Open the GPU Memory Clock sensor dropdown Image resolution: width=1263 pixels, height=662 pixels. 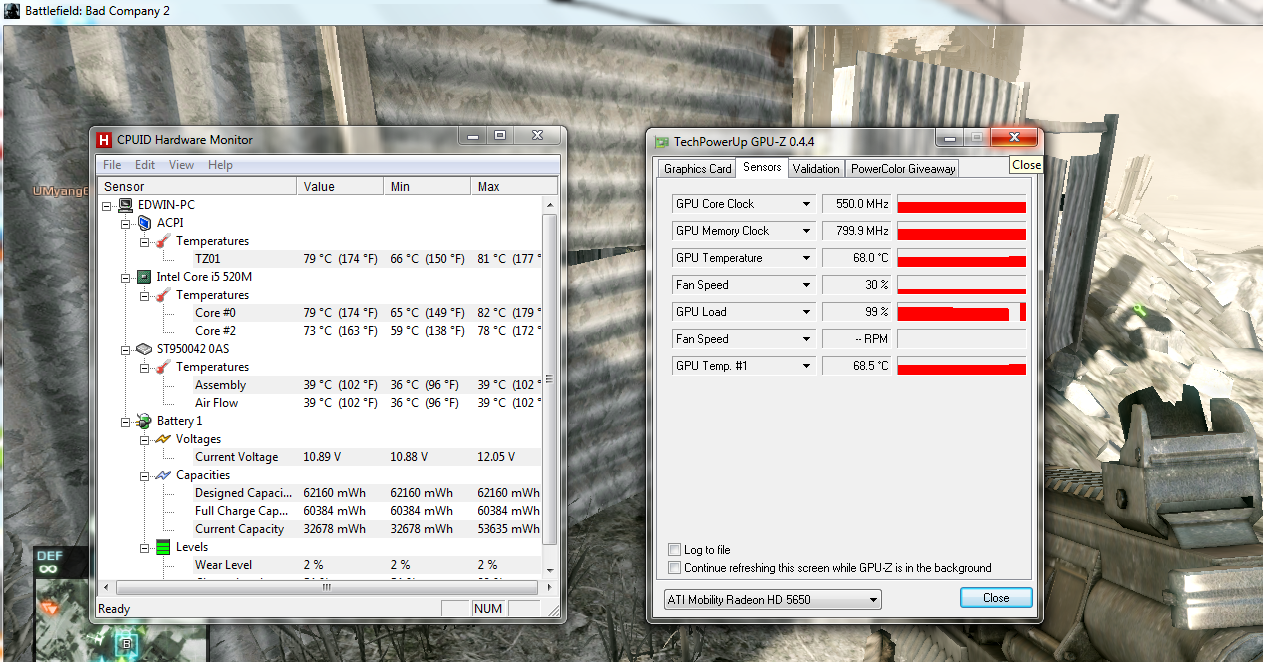point(806,231)
